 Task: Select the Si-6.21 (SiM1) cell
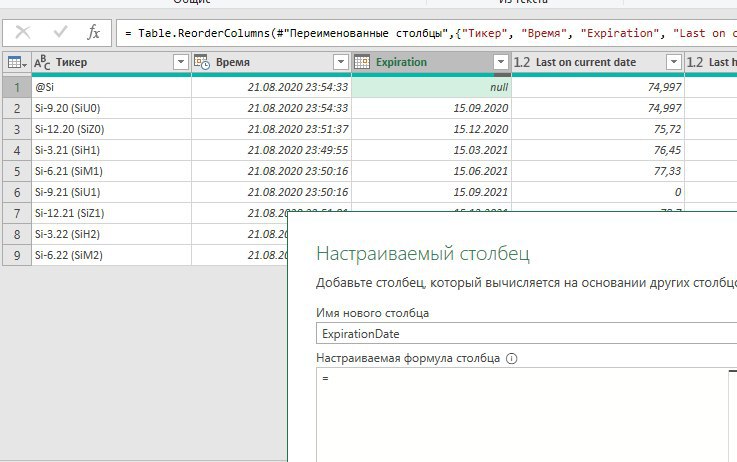tap(111, 171)
